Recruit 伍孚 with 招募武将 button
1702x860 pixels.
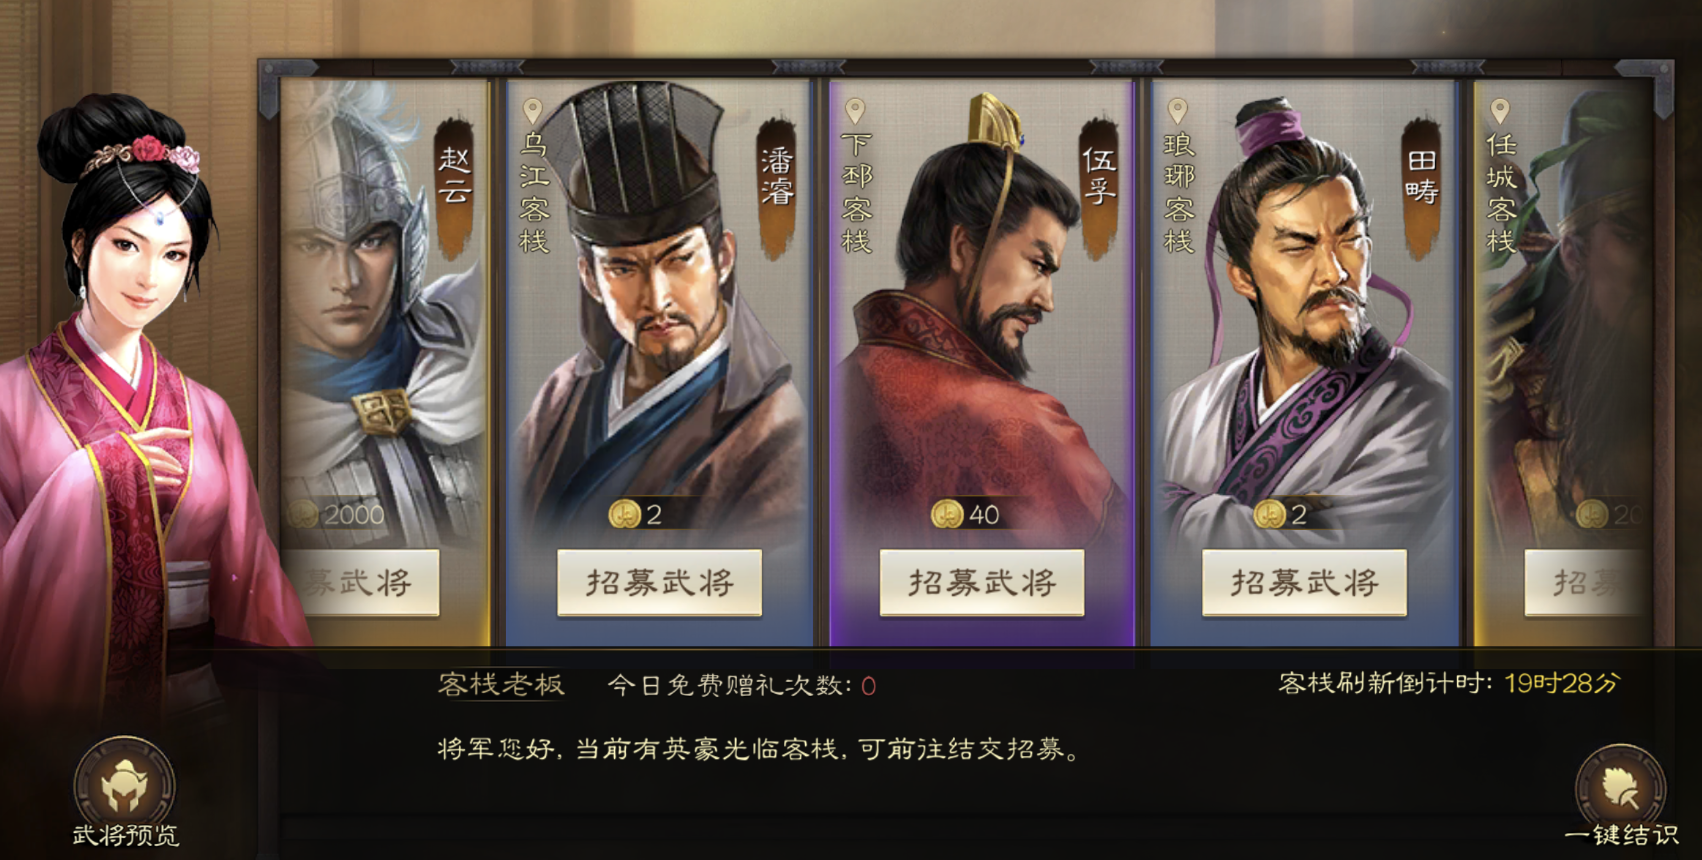[982, 582]
